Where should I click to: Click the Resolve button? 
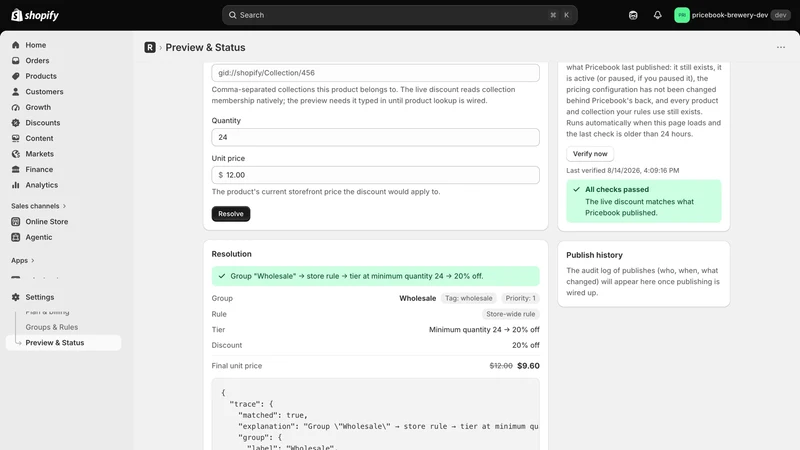(x=231, y=214)
